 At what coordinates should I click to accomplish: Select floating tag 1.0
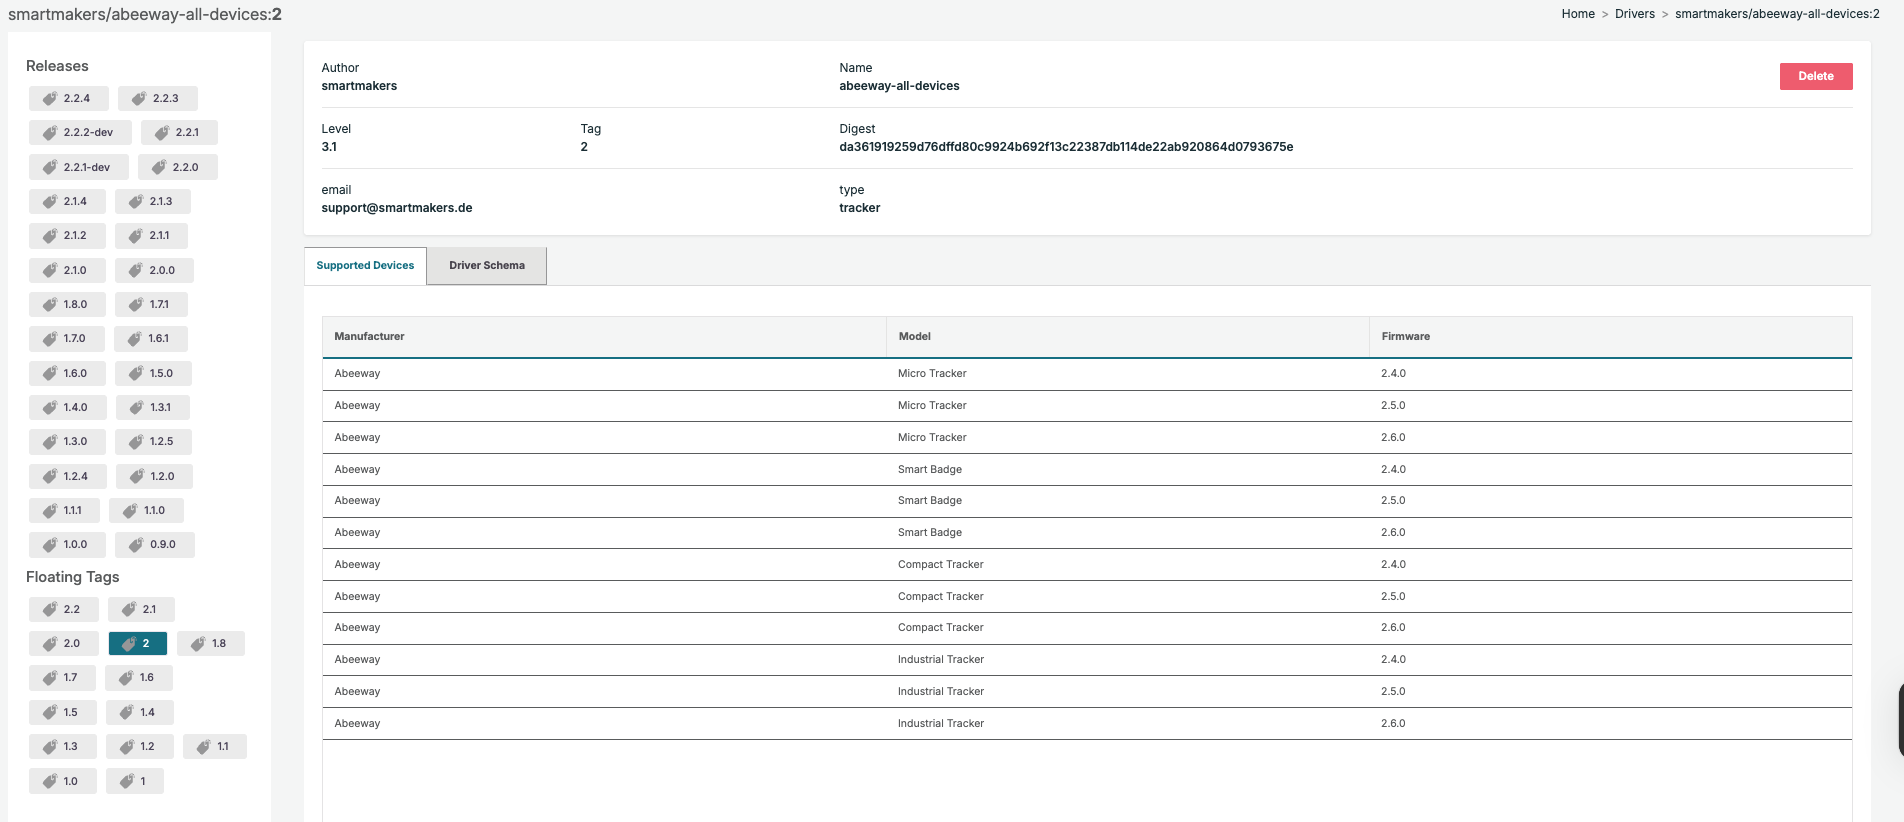(63, 781)
